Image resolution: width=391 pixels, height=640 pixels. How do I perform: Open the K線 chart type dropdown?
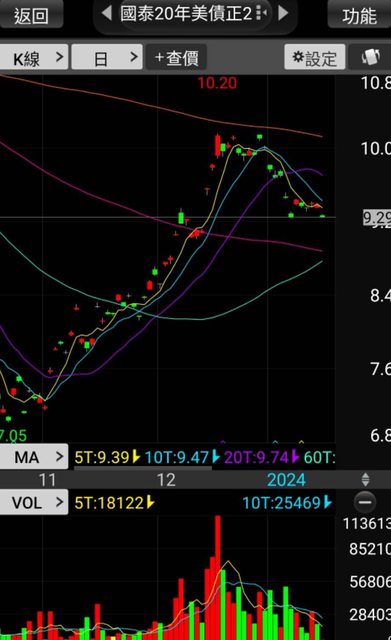(34, 57)
